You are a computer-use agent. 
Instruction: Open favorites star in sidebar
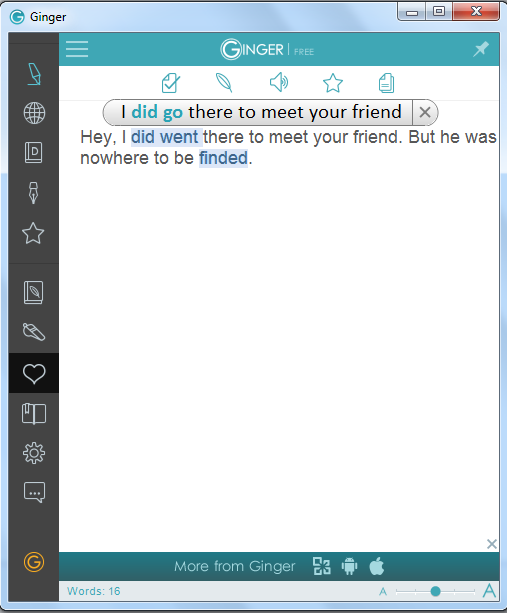coord(33,233)
